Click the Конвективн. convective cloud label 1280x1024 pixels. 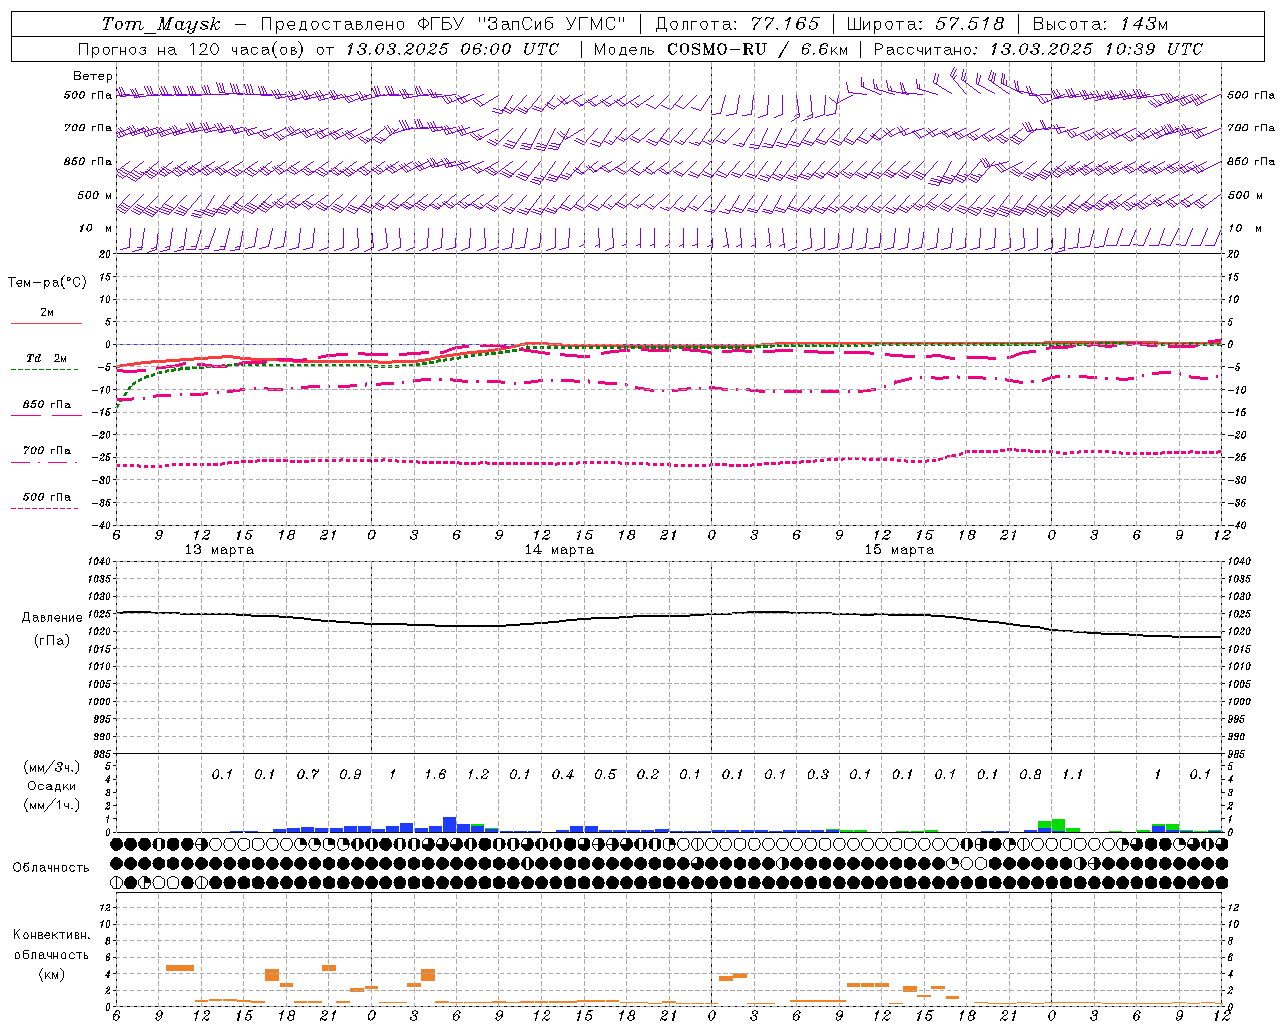(52, 935)
